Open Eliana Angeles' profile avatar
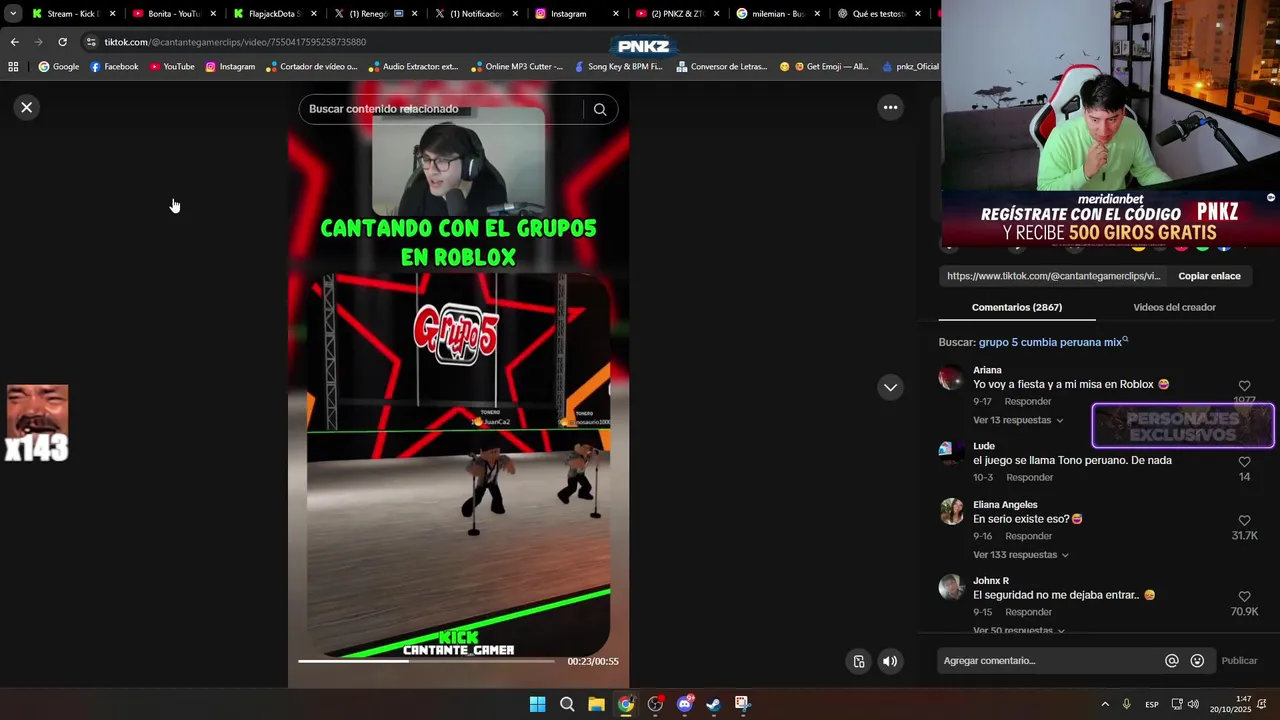The height and width of the screenshot is (720, 1280). coord(951,512)
